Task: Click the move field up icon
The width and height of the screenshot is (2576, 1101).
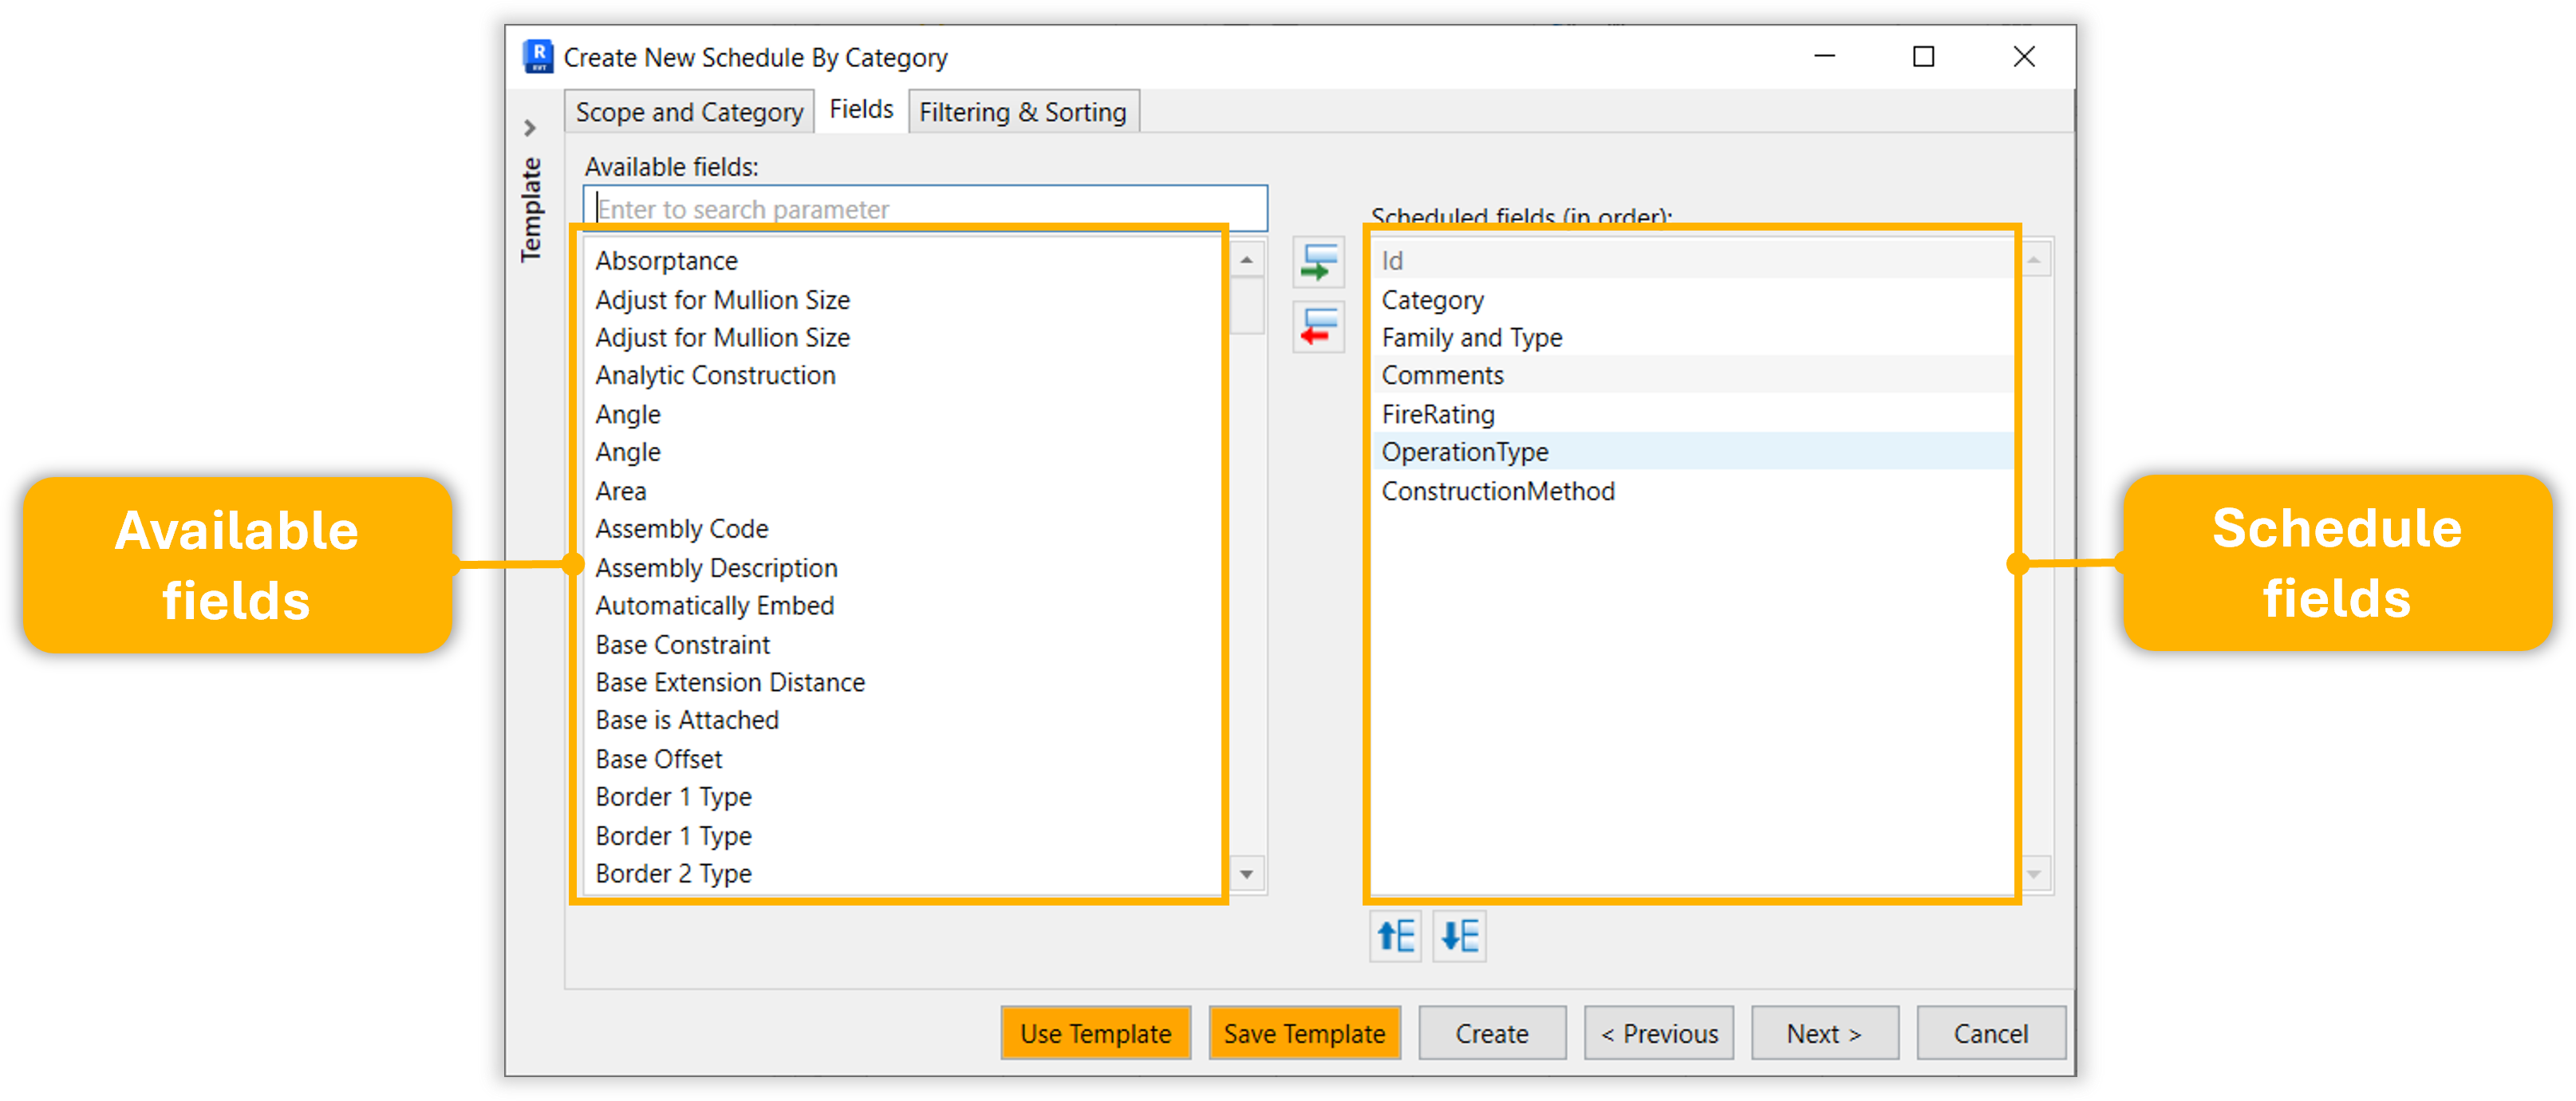Action: (1395, 936)
